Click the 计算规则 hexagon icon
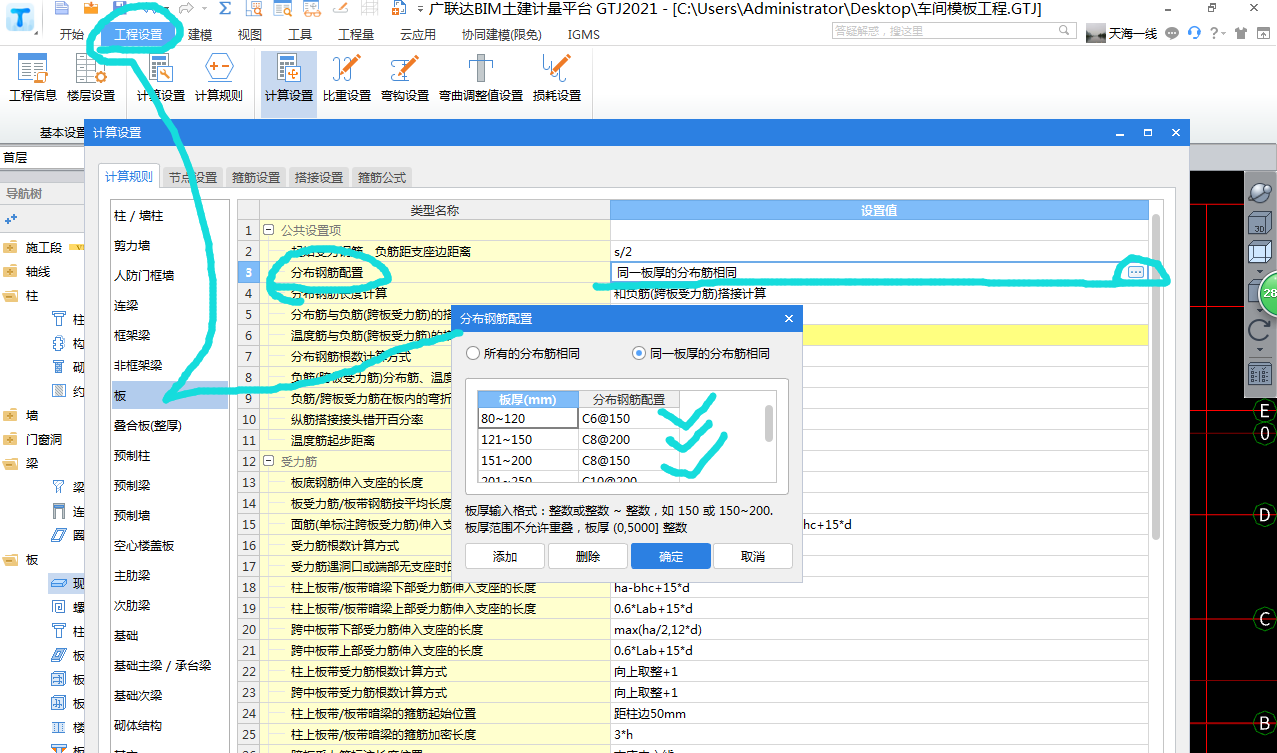 point(218,69)
